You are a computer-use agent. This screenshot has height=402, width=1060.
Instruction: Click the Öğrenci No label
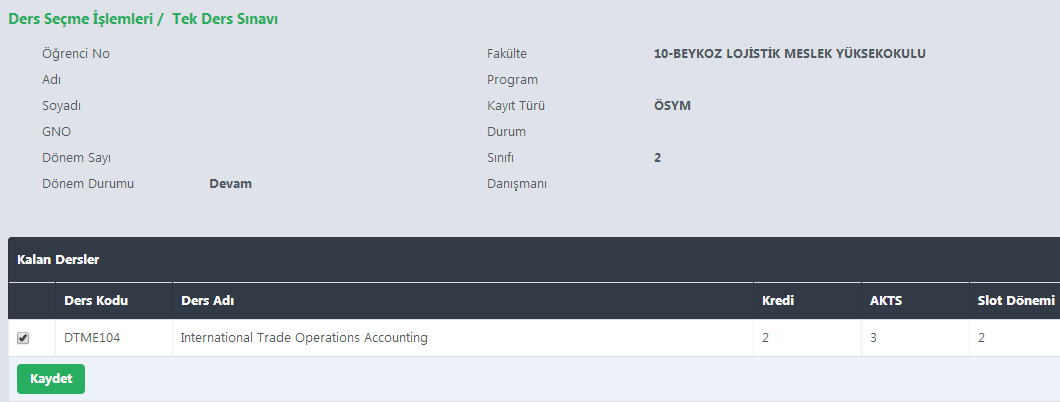tap(76, 54)
